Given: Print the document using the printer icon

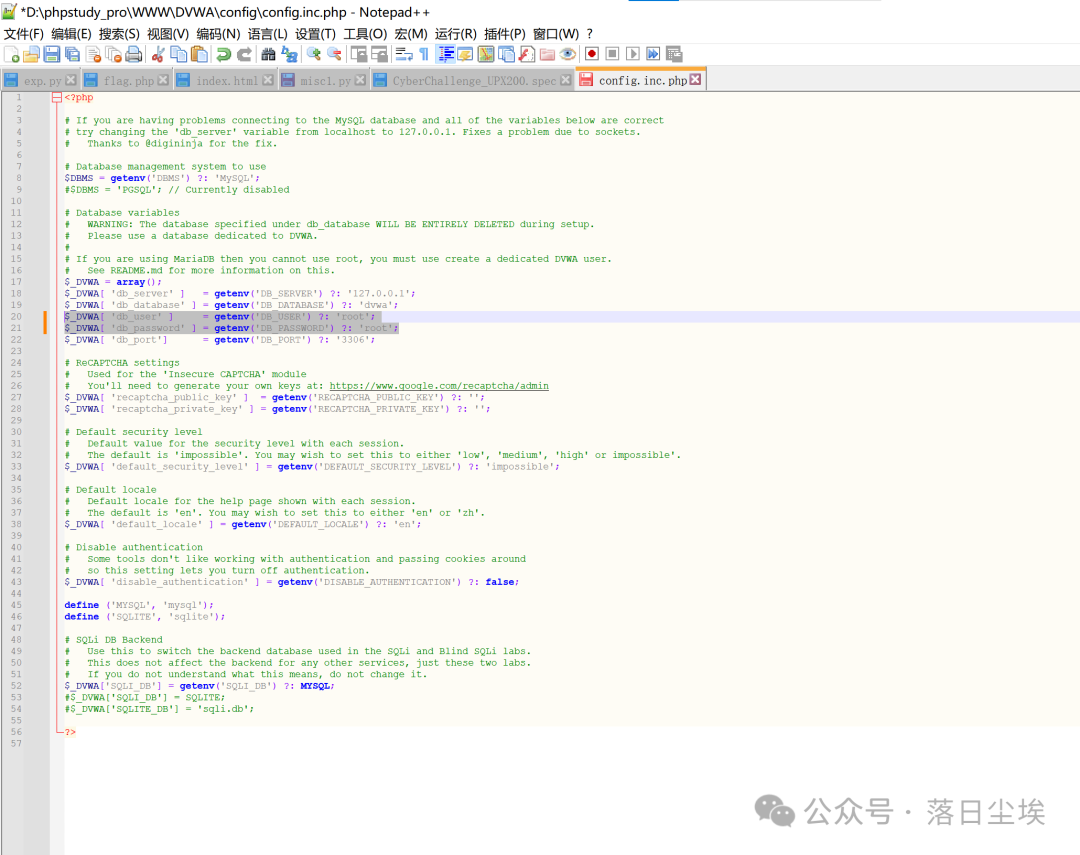Looking at the screenshot, I should coord(134,54).
